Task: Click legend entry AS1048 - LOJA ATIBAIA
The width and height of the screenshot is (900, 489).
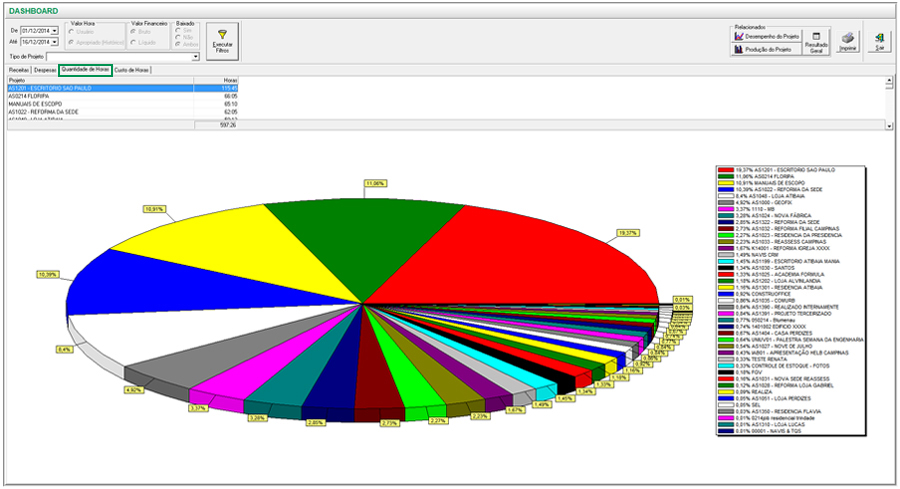Action: 770,196
